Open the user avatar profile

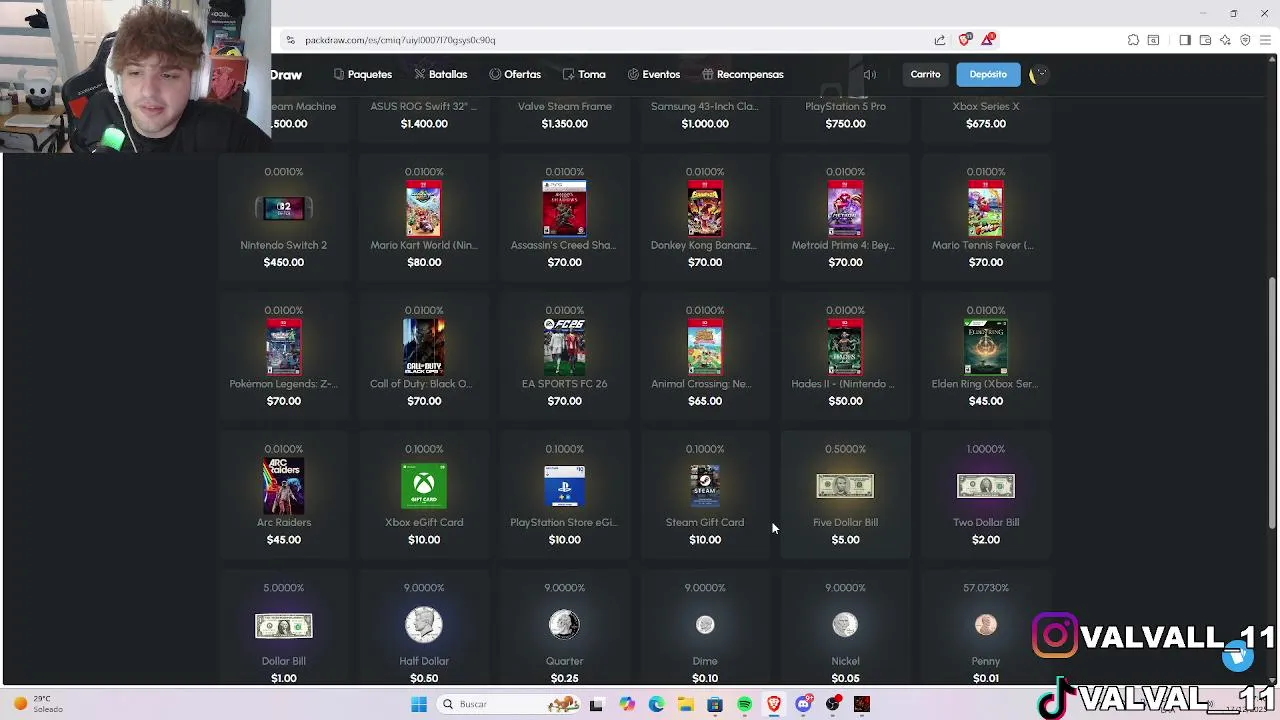click(x=1038, y=74)
